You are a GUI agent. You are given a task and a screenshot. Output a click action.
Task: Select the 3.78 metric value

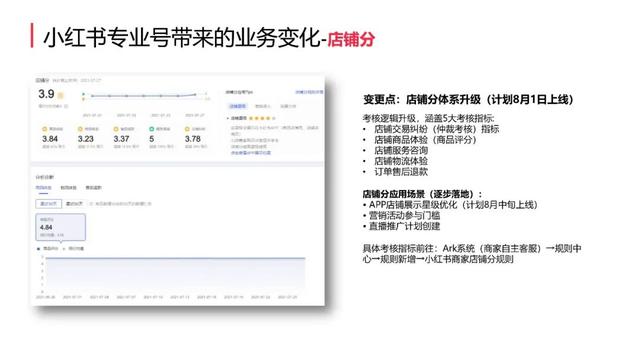point(193,139)
